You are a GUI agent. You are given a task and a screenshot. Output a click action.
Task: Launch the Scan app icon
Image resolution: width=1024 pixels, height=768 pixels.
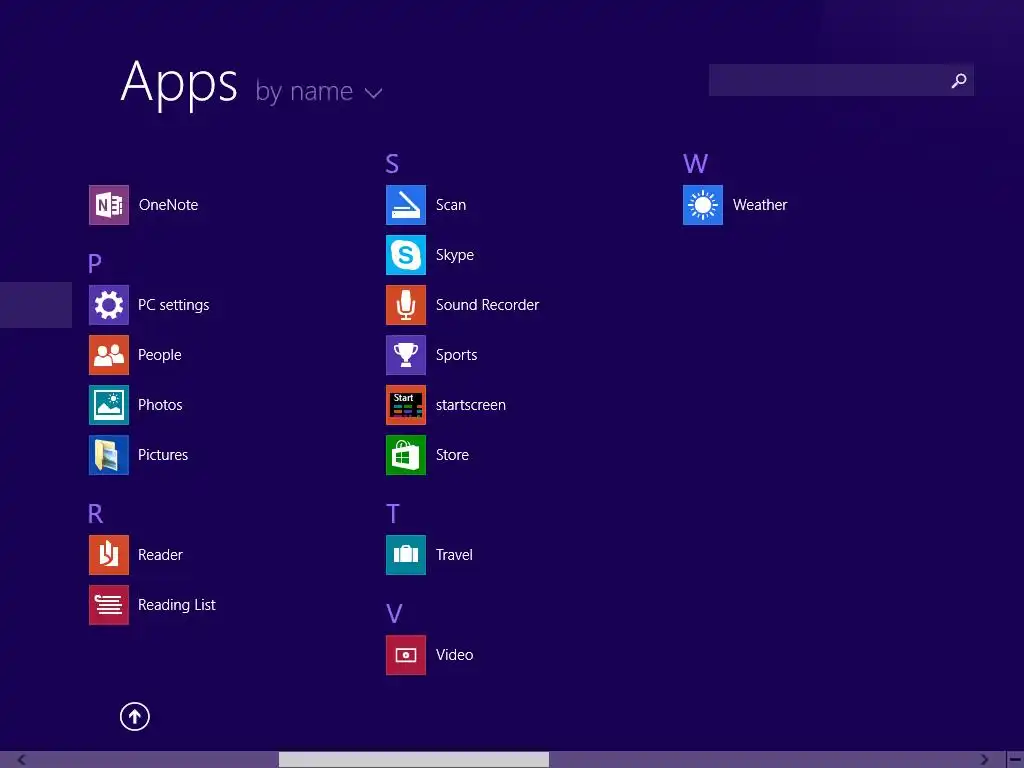406,205
